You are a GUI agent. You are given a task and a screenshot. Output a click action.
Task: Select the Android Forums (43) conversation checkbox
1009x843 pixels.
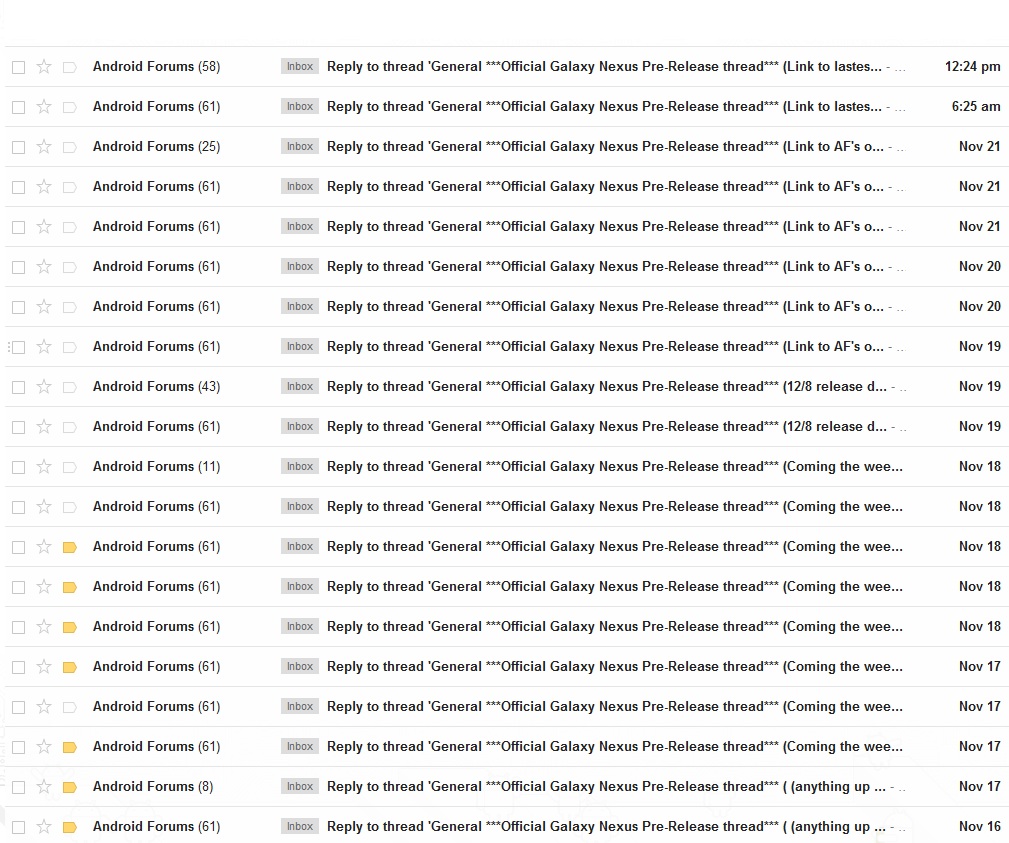pyautogui.click(x=19, y=387)
